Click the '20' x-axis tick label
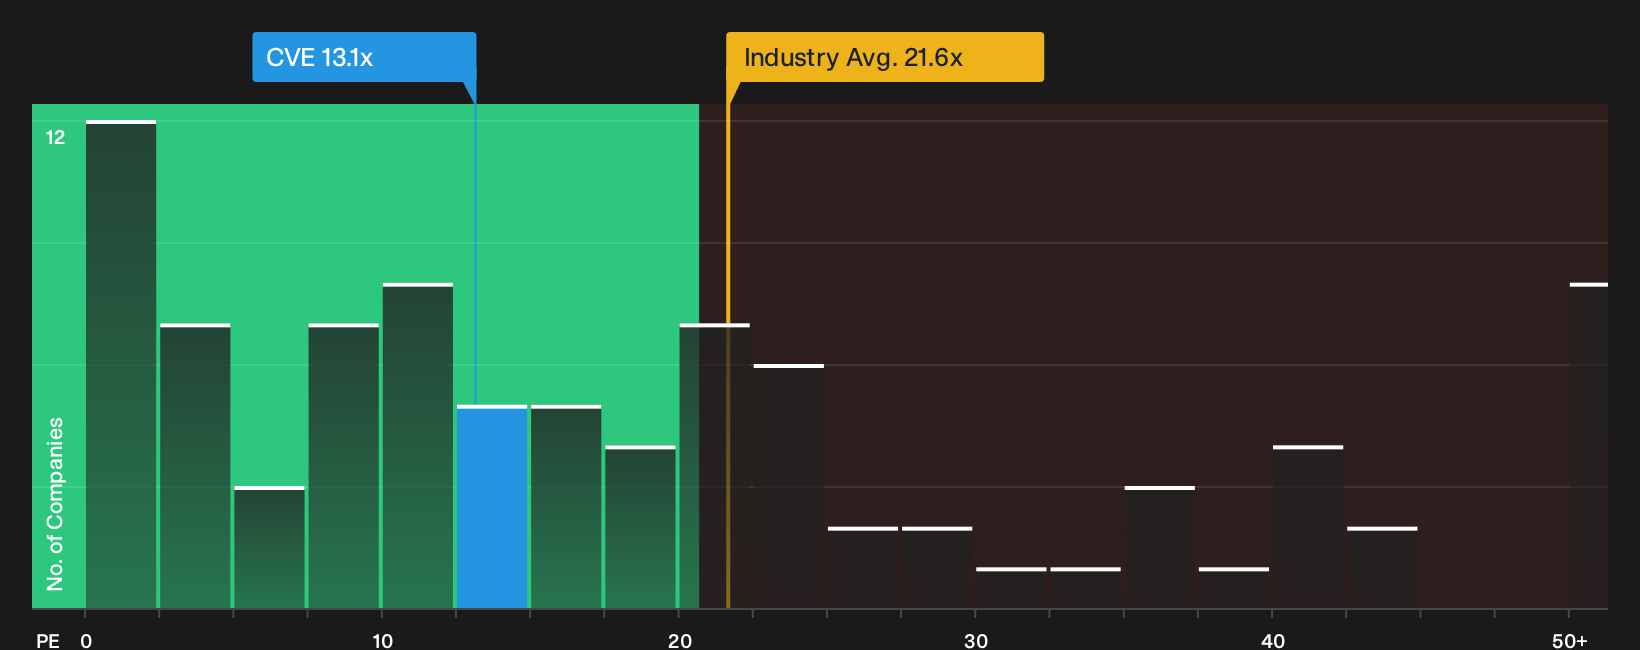This screenshot has width=1640, height=650. click(x=679, y=641)
